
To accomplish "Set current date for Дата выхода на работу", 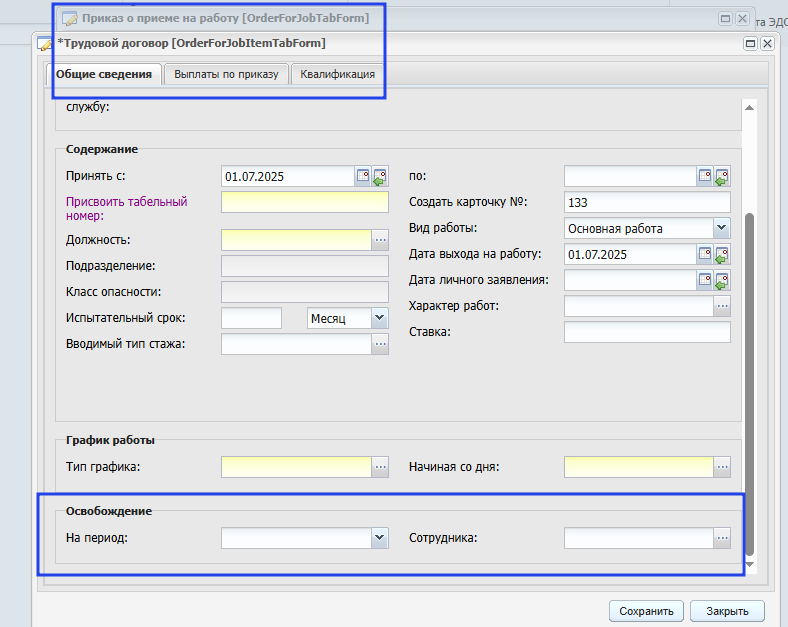I will coord(722,254).
